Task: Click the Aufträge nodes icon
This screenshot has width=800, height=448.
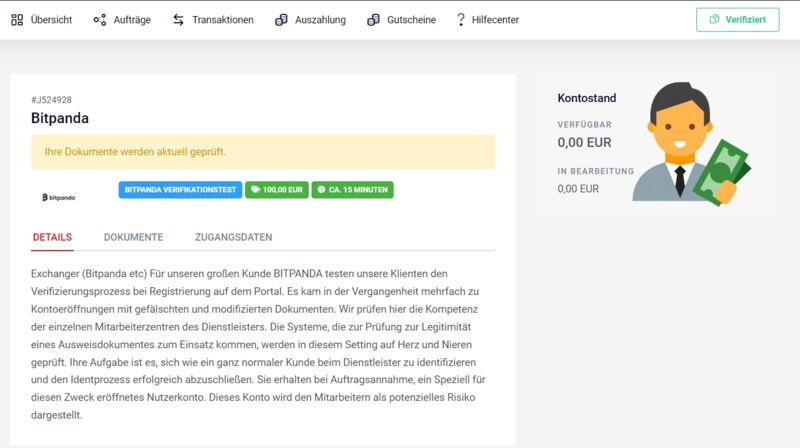Action: pos(99,20)
